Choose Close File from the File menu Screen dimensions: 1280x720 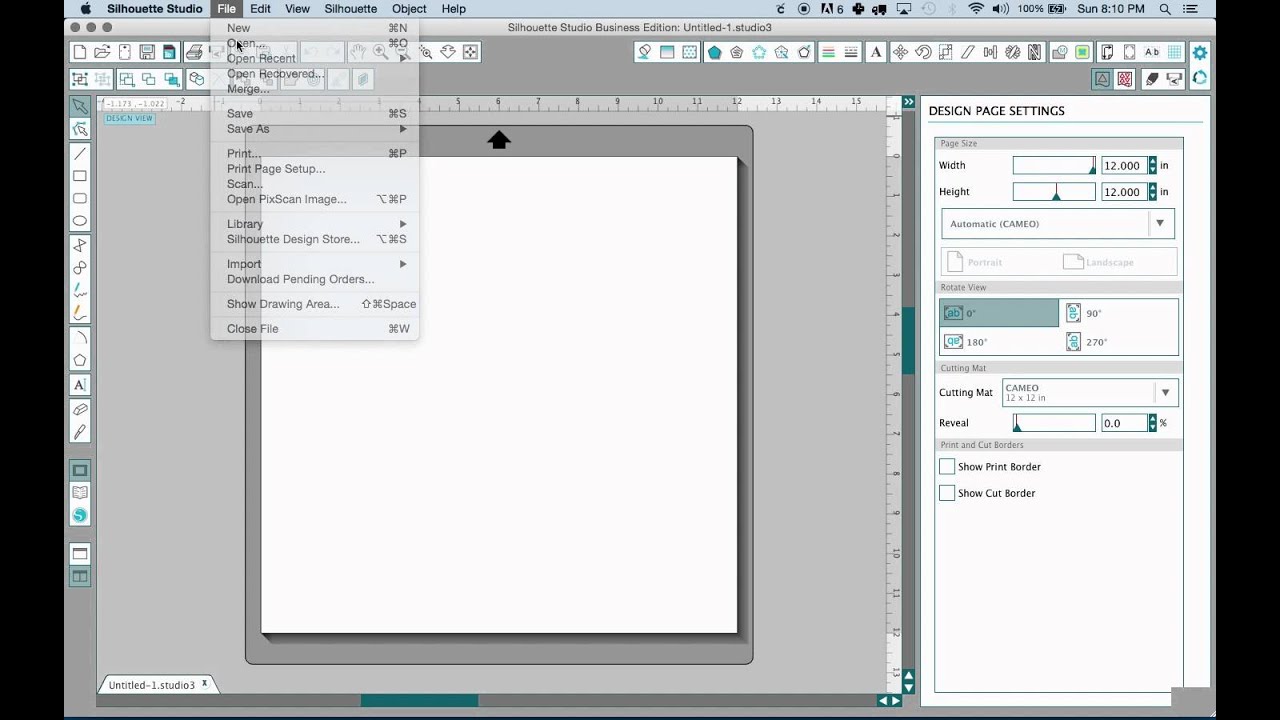click(x=314, y=329)
